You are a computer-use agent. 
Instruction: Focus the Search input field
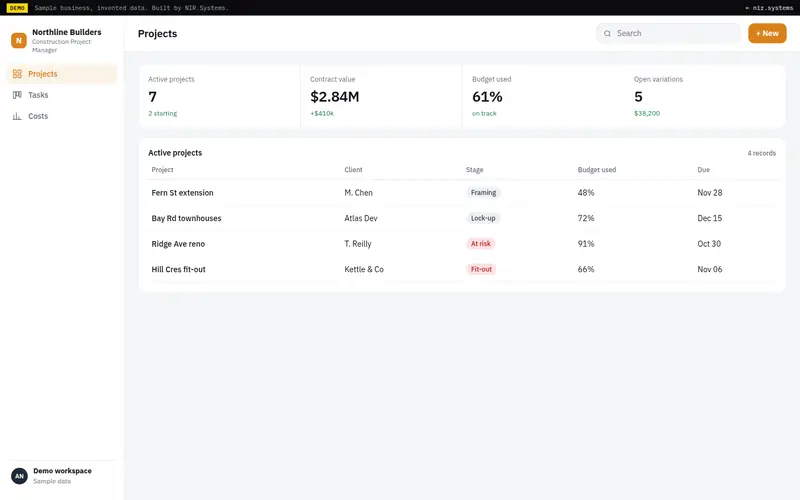[668, 33]
